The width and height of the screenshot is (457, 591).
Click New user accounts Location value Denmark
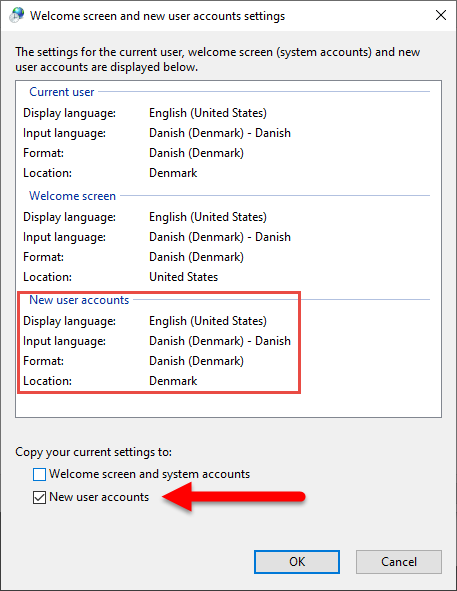(x=173, y=381)
